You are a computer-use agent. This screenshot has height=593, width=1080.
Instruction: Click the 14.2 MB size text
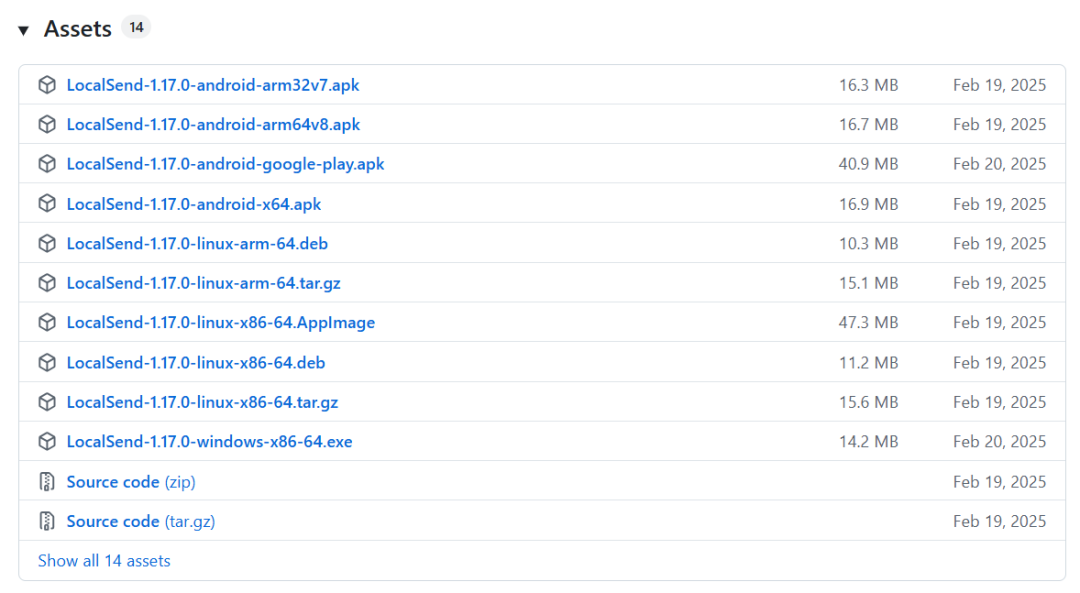click(x=869, y=441)
